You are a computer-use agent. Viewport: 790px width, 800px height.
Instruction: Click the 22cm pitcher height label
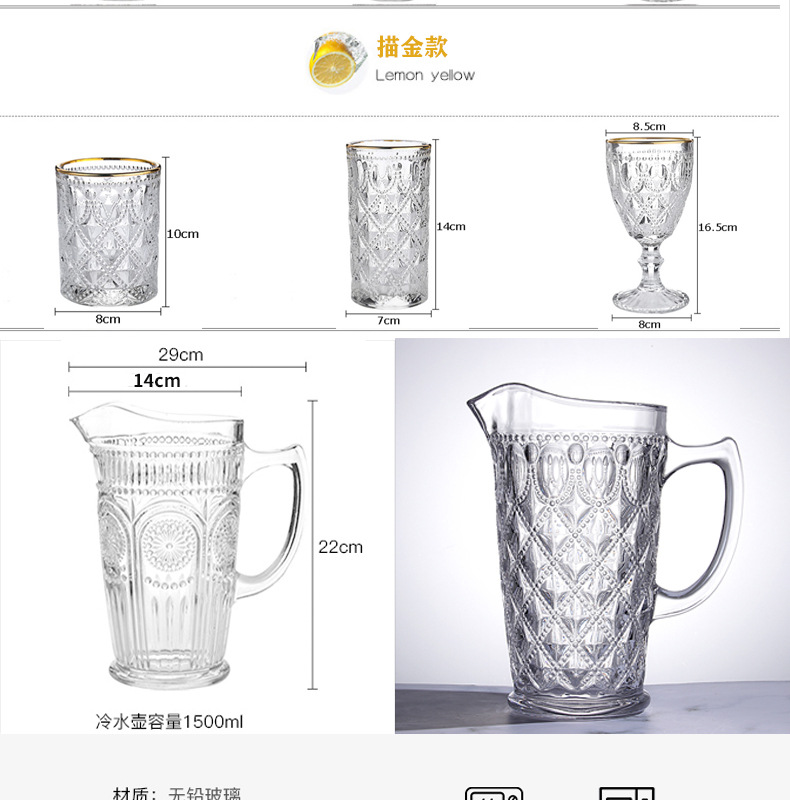click(x=340, y=547)
